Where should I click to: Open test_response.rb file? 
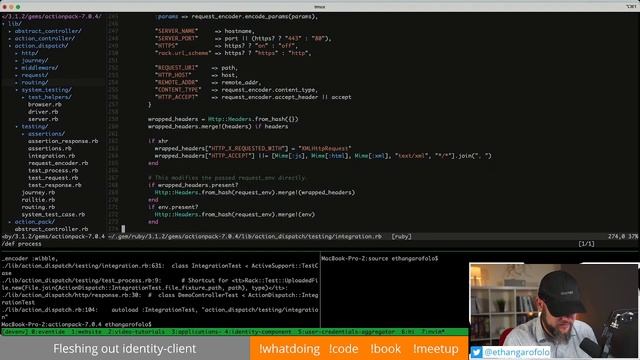[55, 185]
